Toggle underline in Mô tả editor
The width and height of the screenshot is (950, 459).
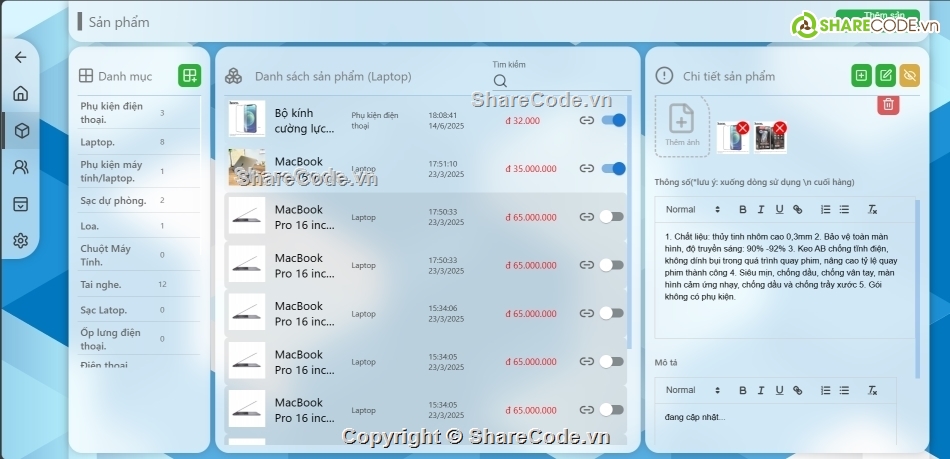point(779,391)
